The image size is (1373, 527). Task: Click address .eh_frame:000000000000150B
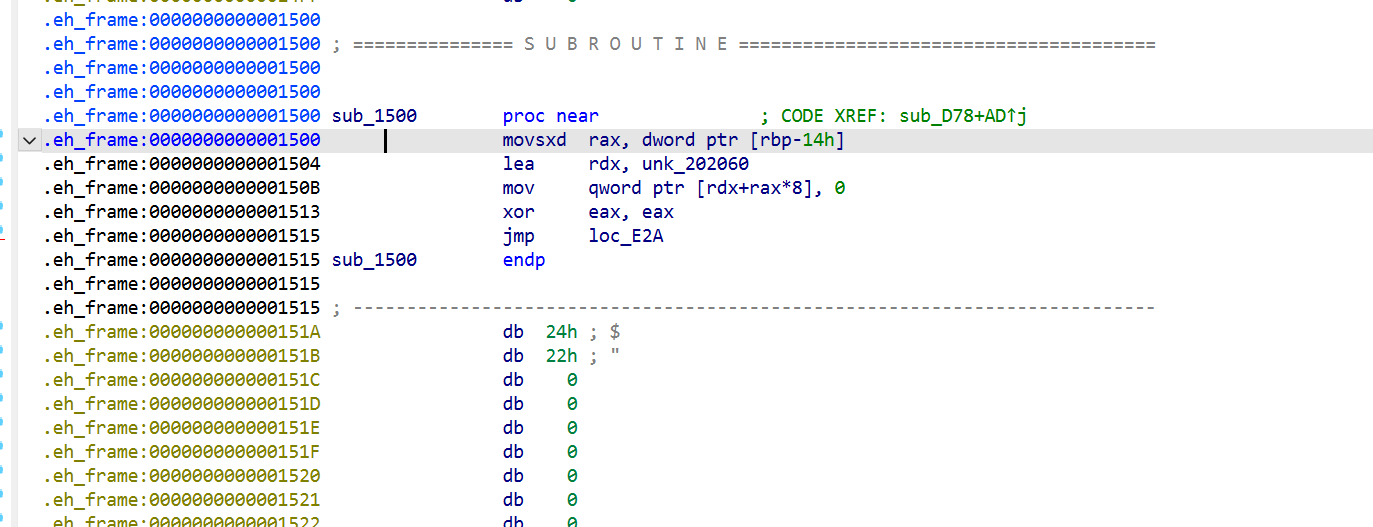click(x=182, y=188)
